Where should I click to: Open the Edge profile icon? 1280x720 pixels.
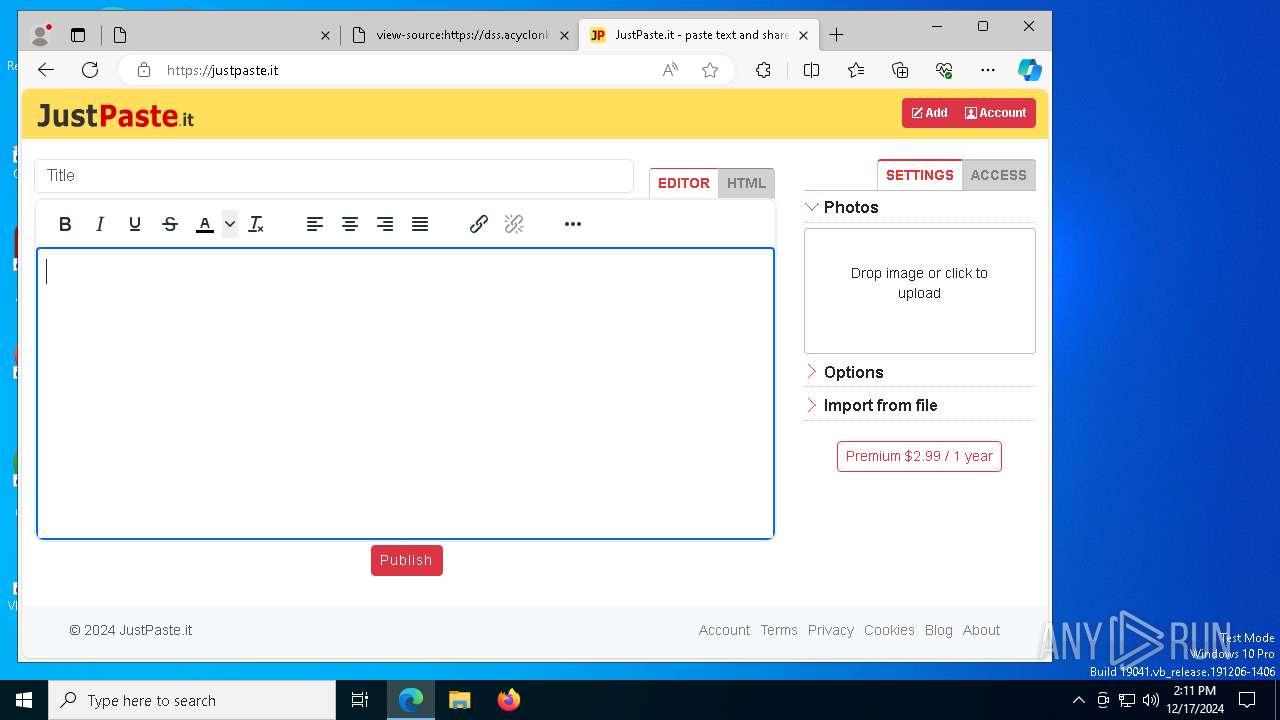[x=41, y=35]
